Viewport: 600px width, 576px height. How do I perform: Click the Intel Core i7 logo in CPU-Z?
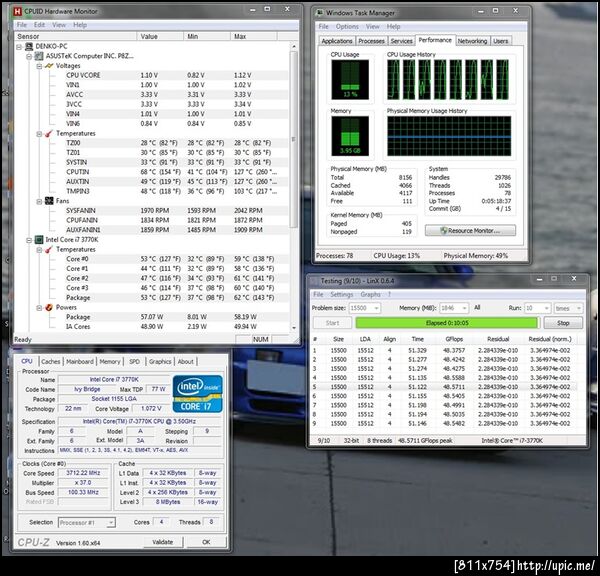(x=197, y=394)
